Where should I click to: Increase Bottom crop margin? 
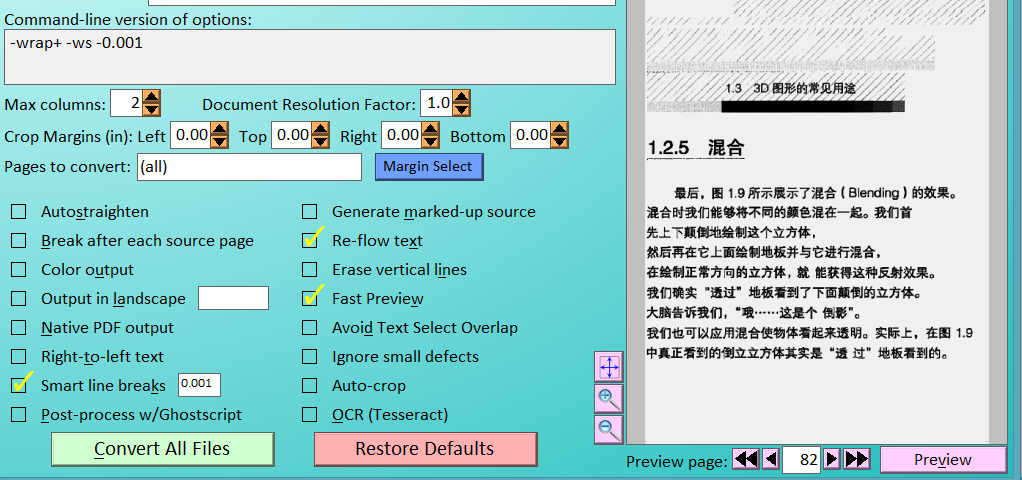click(x=559, y=129)
